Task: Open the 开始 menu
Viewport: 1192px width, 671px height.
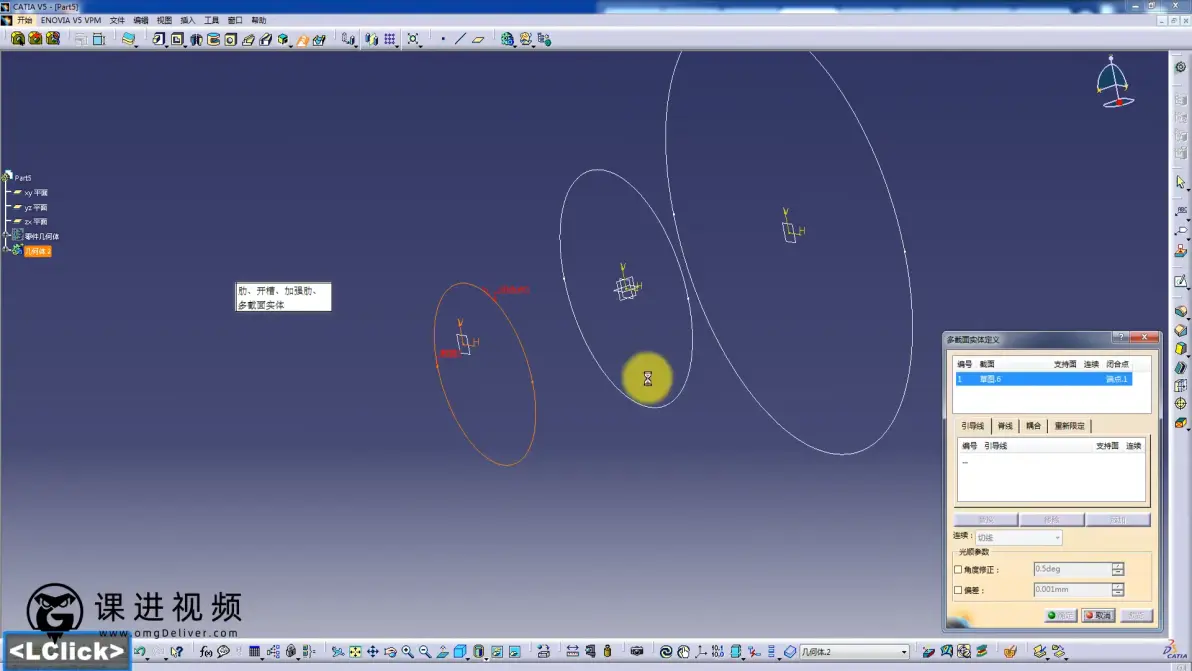Action: [24, 21]
